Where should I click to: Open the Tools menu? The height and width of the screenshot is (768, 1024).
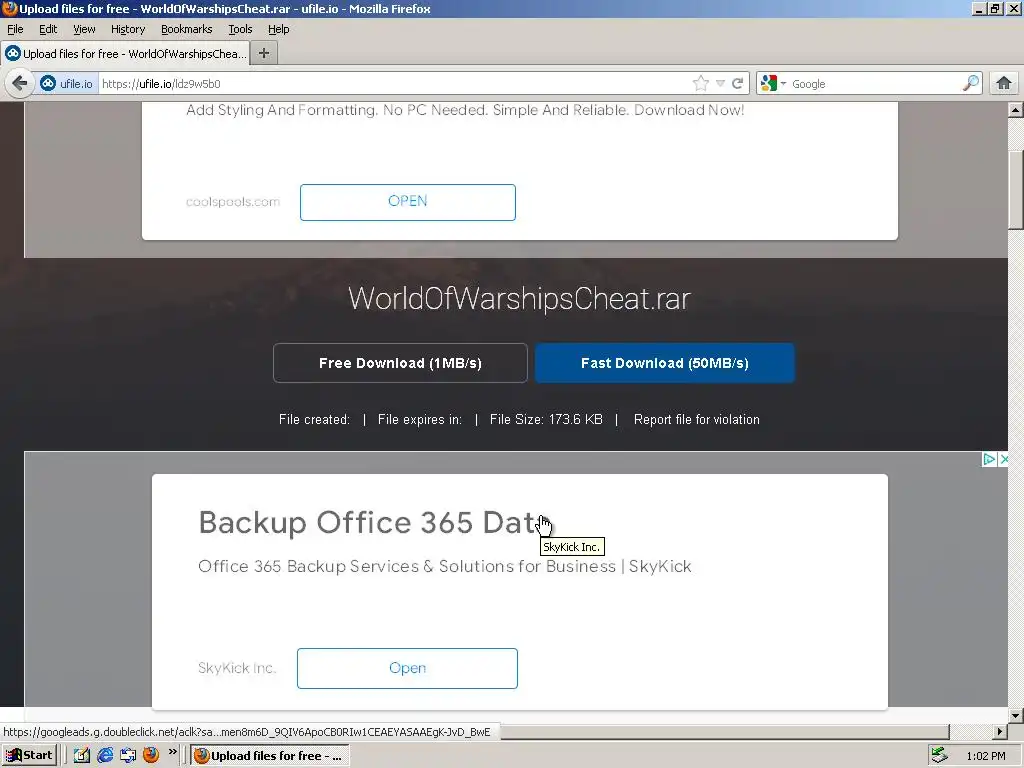(x=240, y=29)
